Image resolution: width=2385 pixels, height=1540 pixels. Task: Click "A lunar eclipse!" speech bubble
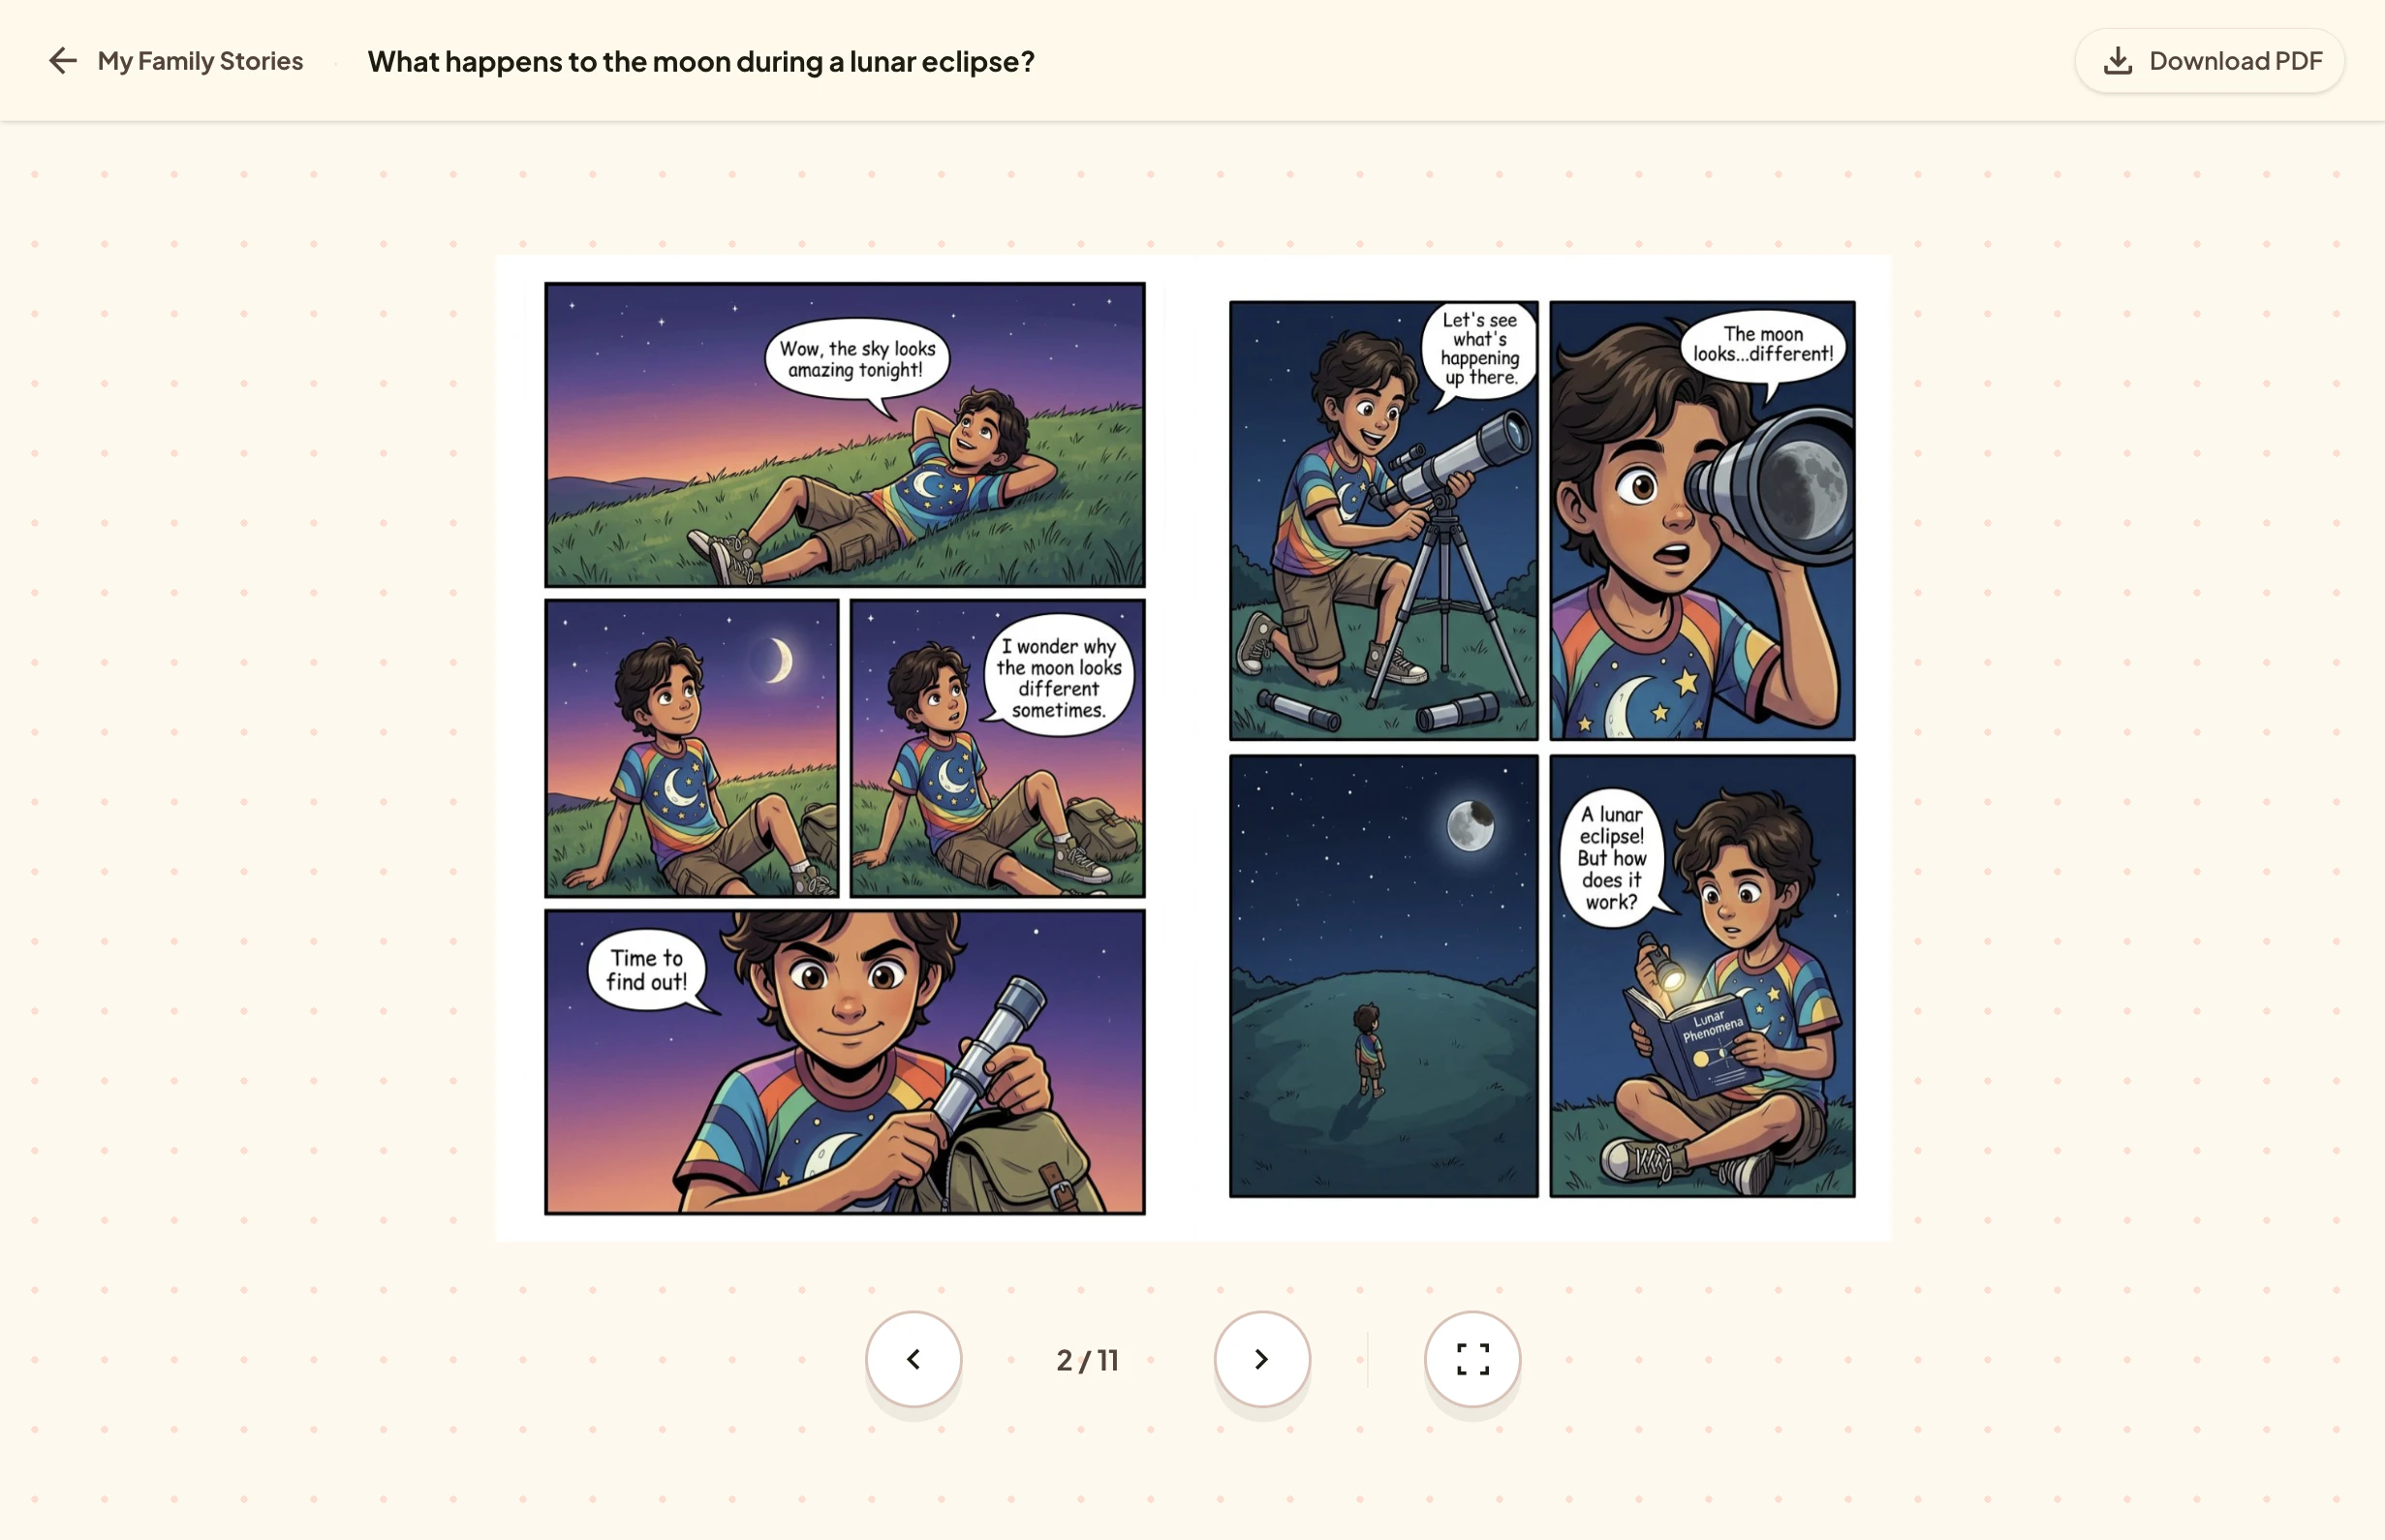1612,858
